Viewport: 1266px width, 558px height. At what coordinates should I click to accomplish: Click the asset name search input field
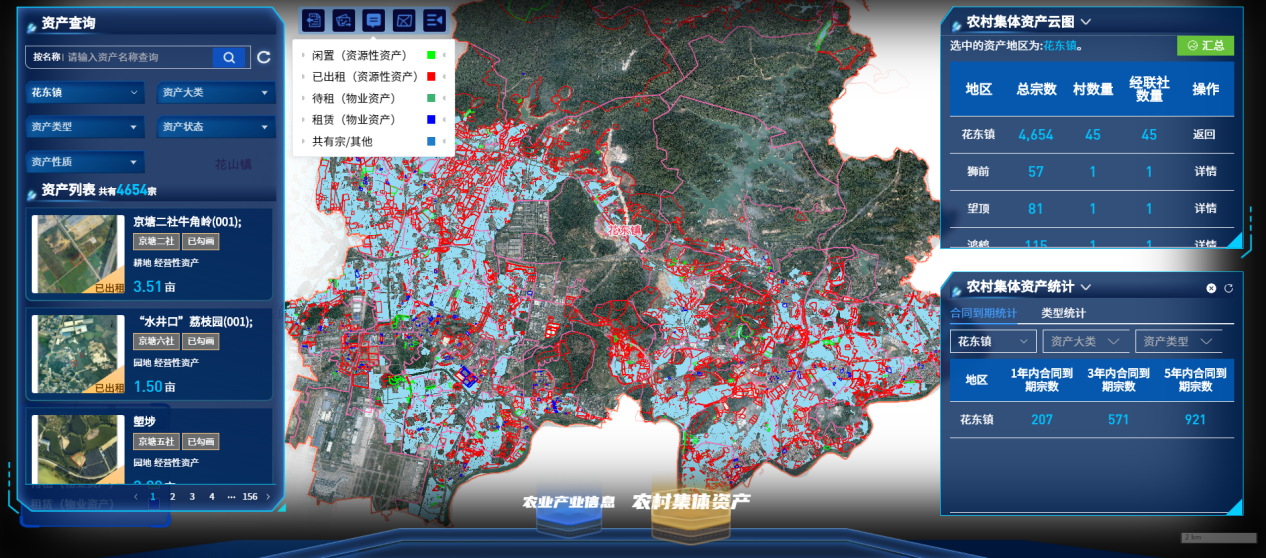coord(138,58)
